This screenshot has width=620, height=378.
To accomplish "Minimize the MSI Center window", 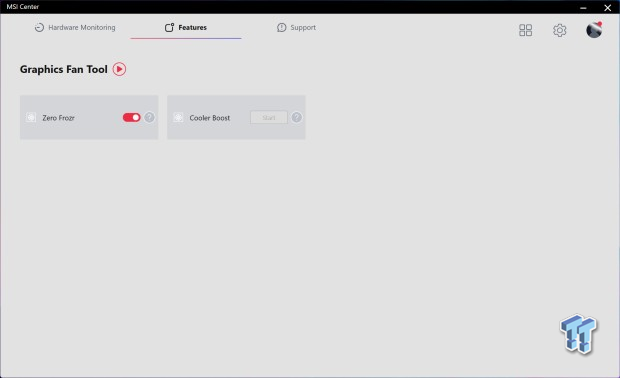I will tap(583, 8).
